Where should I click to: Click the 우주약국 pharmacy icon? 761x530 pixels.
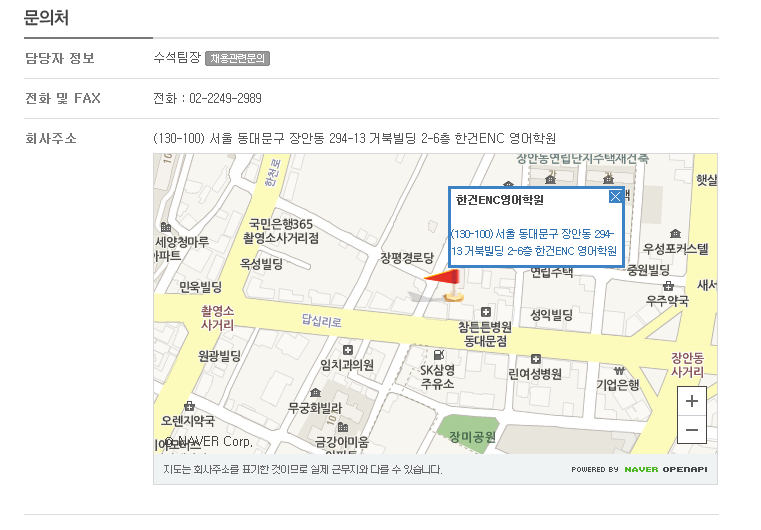pos(668,286)
